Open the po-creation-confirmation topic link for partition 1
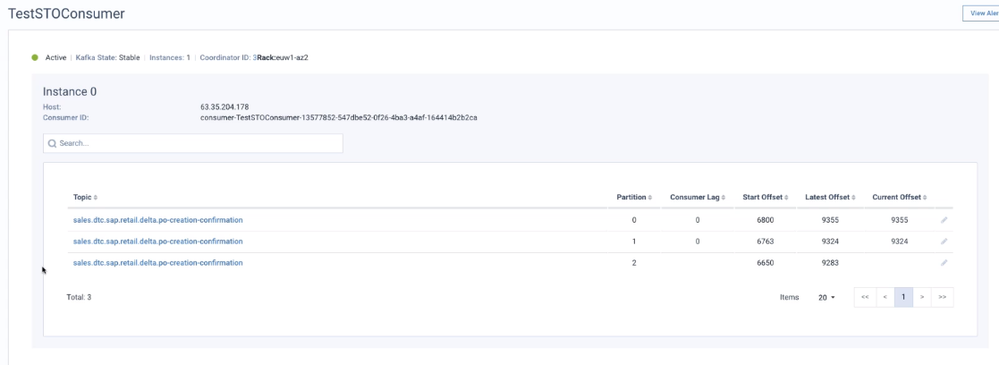 (x=158, y=241)
